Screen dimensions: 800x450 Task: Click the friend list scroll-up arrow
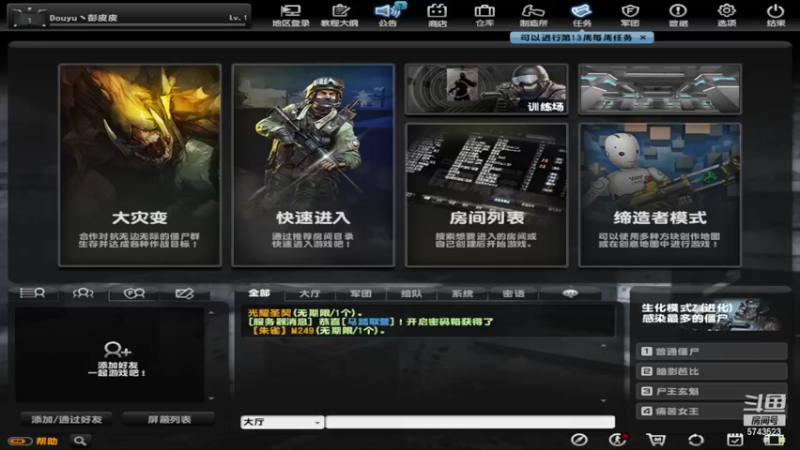point(211,312)
